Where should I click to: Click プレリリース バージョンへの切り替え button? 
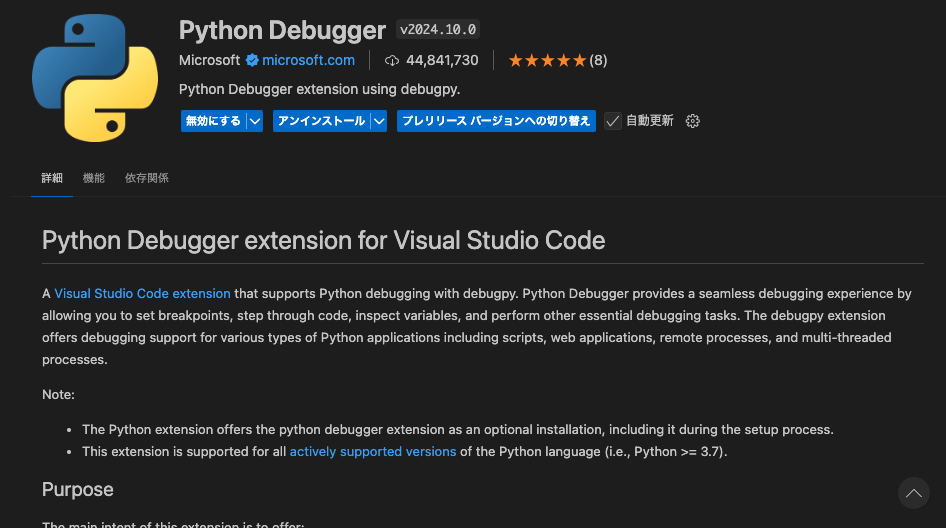pyautogui.click(x=496, y=121)
